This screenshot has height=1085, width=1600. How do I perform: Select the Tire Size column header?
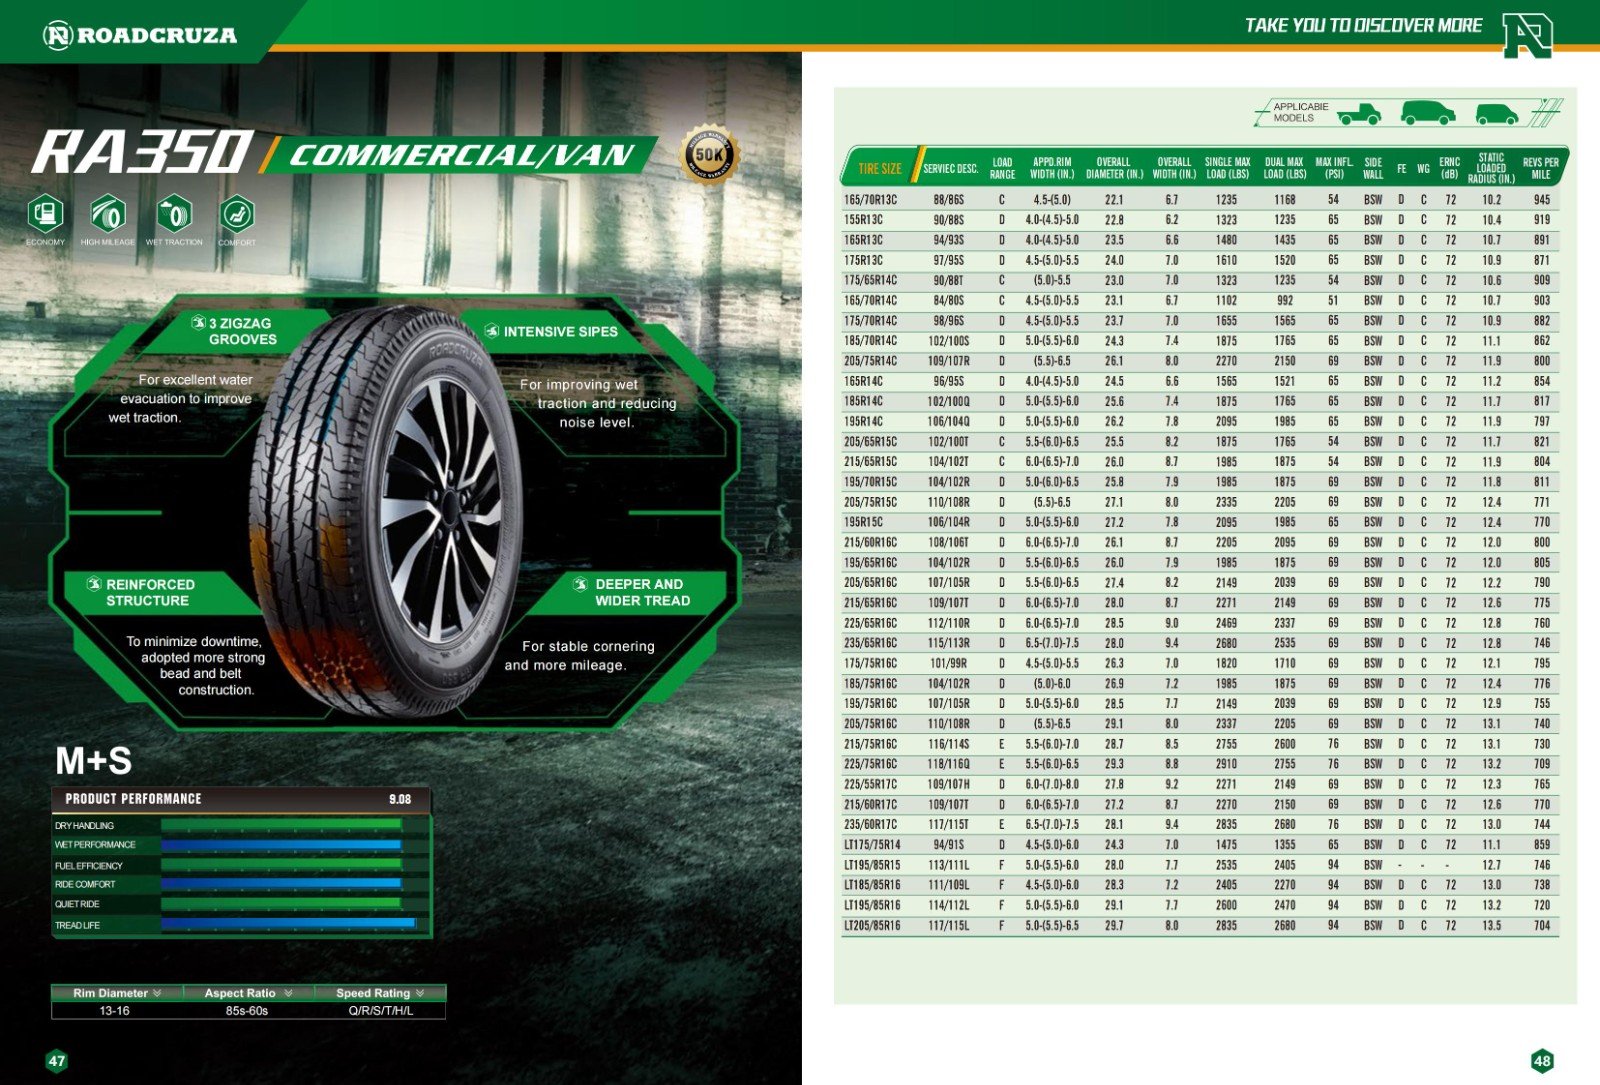(879, 168)
